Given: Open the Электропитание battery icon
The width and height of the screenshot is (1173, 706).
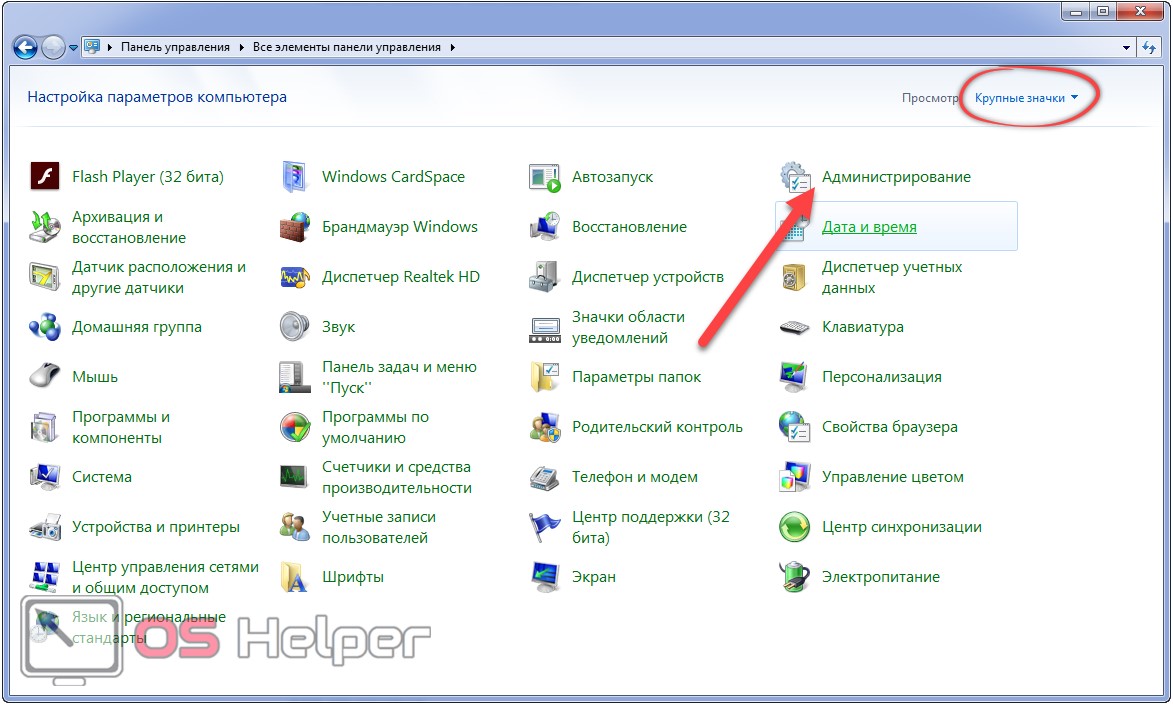Looking at the screenshot, I should click(794, 577).
